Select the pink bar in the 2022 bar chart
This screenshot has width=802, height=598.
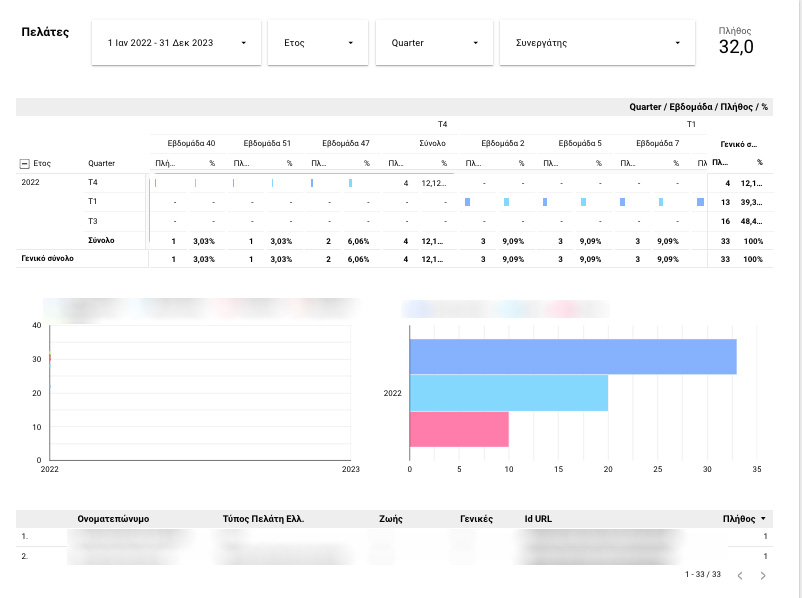tap(459, 429)
